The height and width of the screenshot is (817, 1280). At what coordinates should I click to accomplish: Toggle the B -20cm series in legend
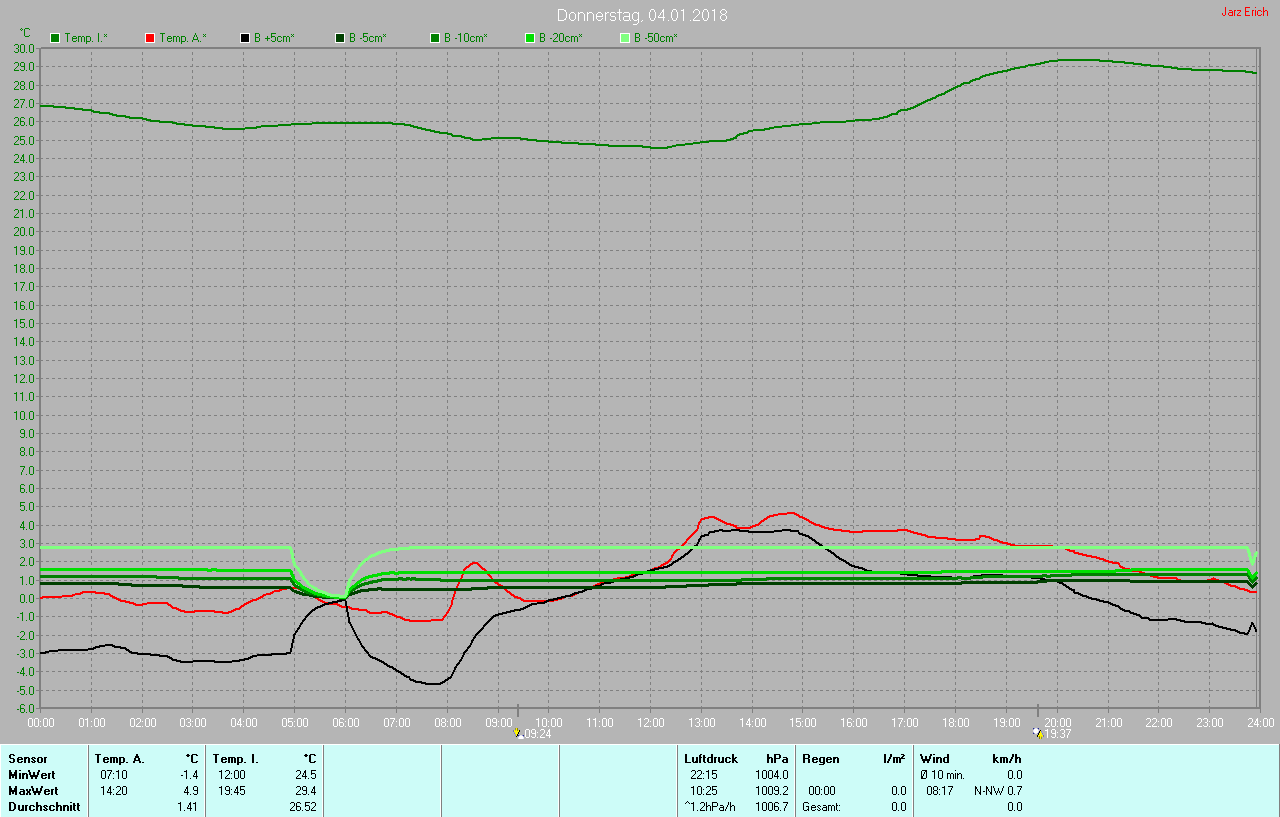(x=530, y=38)
